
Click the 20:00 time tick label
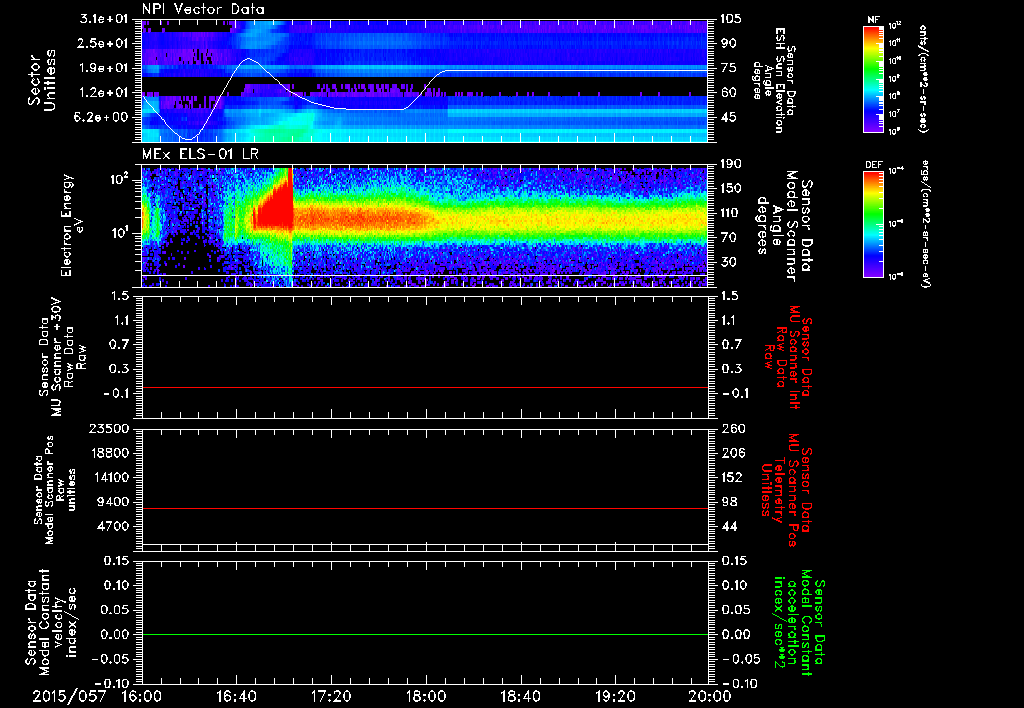pyautogui.click(x=710, y=696)
